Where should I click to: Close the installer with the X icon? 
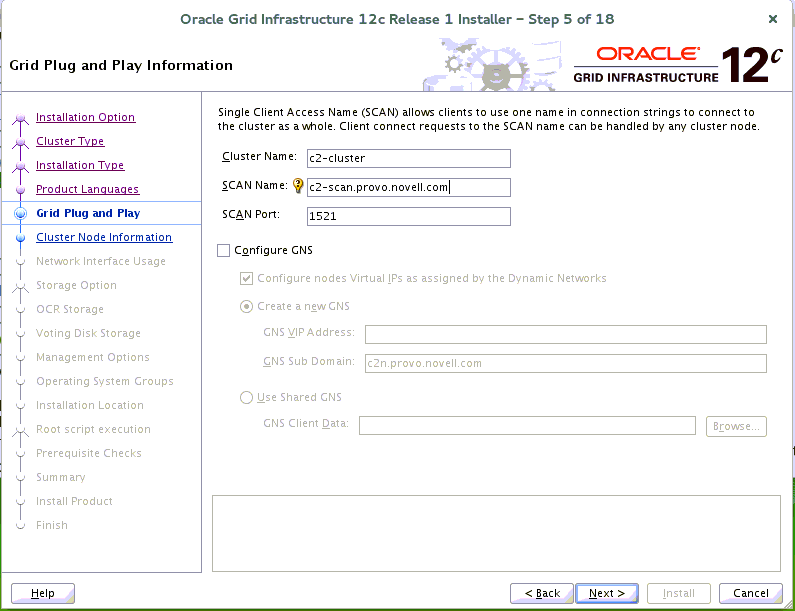tap(773, 19)
